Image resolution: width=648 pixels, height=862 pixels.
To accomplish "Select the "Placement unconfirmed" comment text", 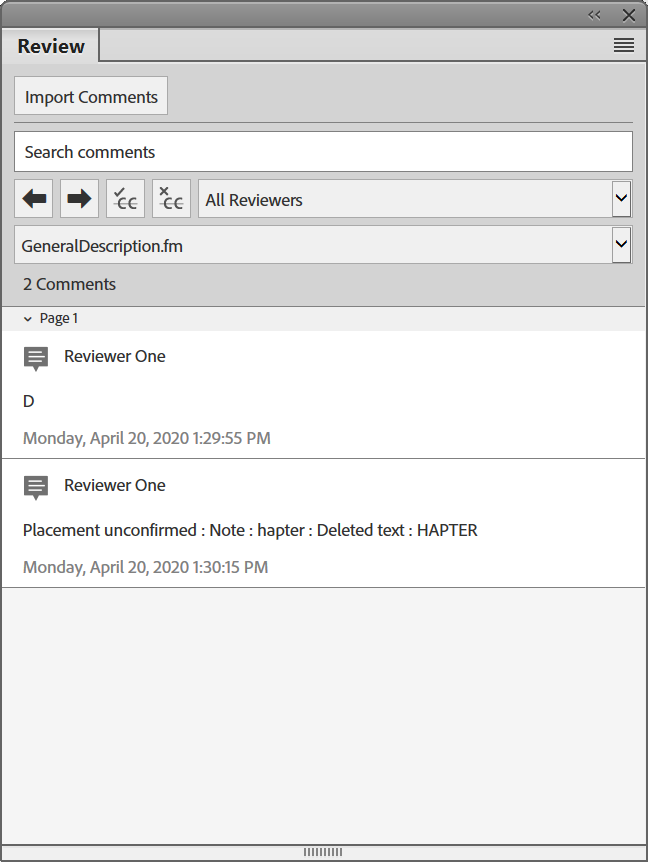I will click(250, 530).
